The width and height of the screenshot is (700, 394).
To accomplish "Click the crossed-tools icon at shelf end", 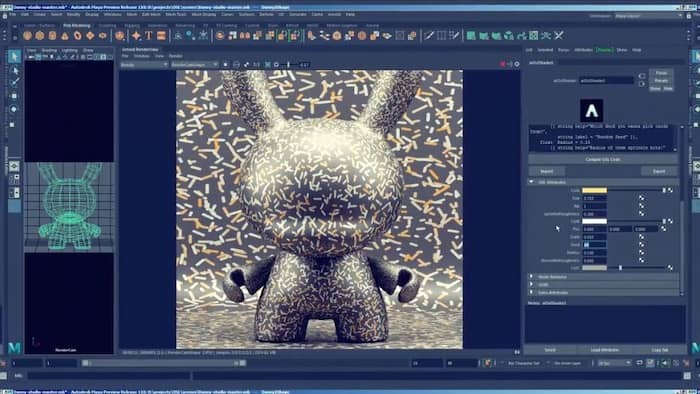I will (x=558, y=35).
